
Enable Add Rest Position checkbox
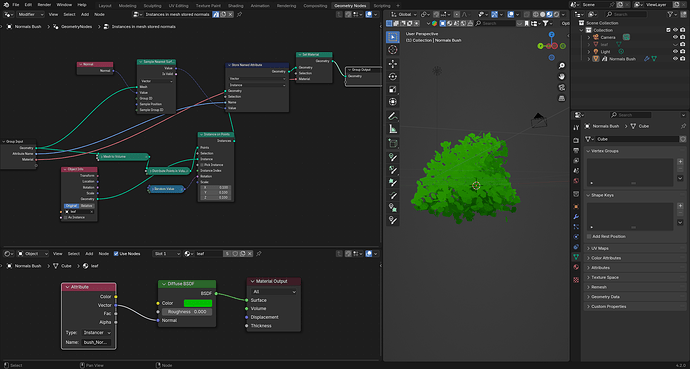click(589, 237)
